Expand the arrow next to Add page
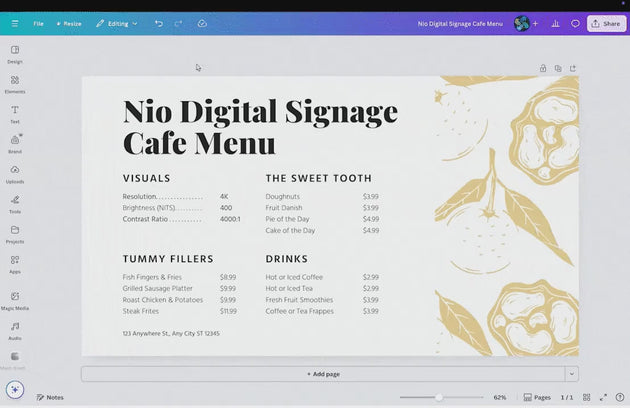The width and height of the screenshot is (630, 408). [x=571, y=374]
